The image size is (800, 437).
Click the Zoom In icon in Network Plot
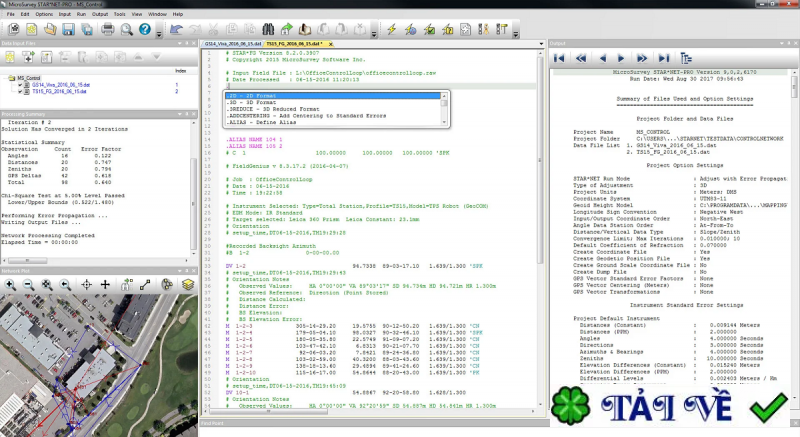pos(9,284)
